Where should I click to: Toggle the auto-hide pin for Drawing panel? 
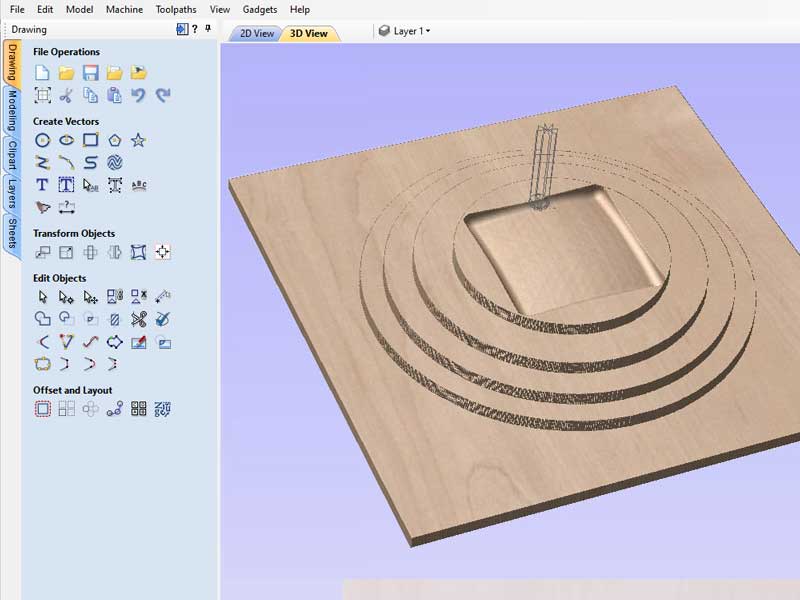coord(208,30)
